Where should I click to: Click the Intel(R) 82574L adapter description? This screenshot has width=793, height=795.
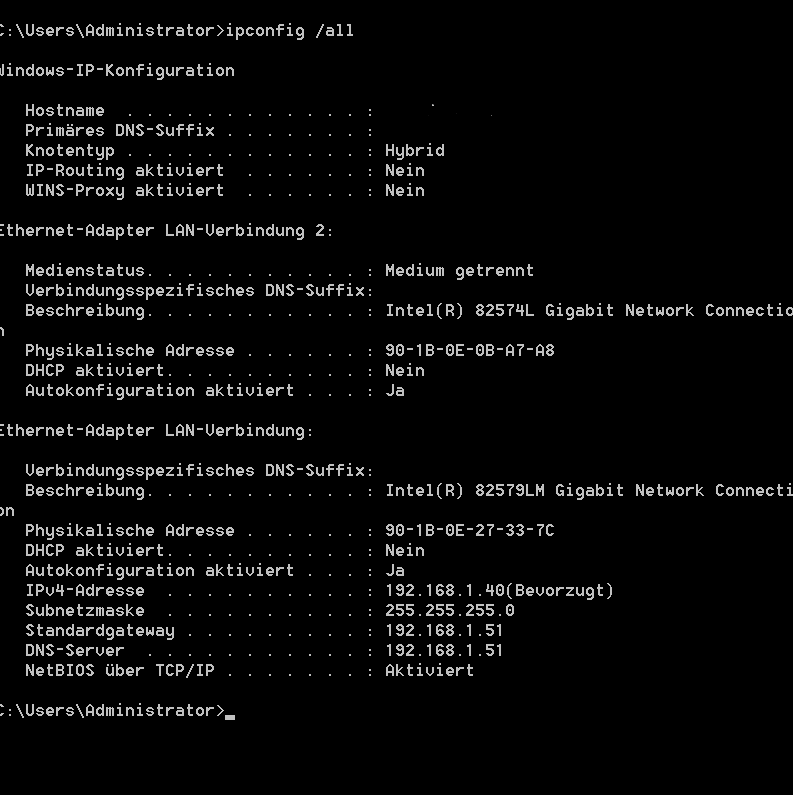pyautogui.click(x=589, y=310)
